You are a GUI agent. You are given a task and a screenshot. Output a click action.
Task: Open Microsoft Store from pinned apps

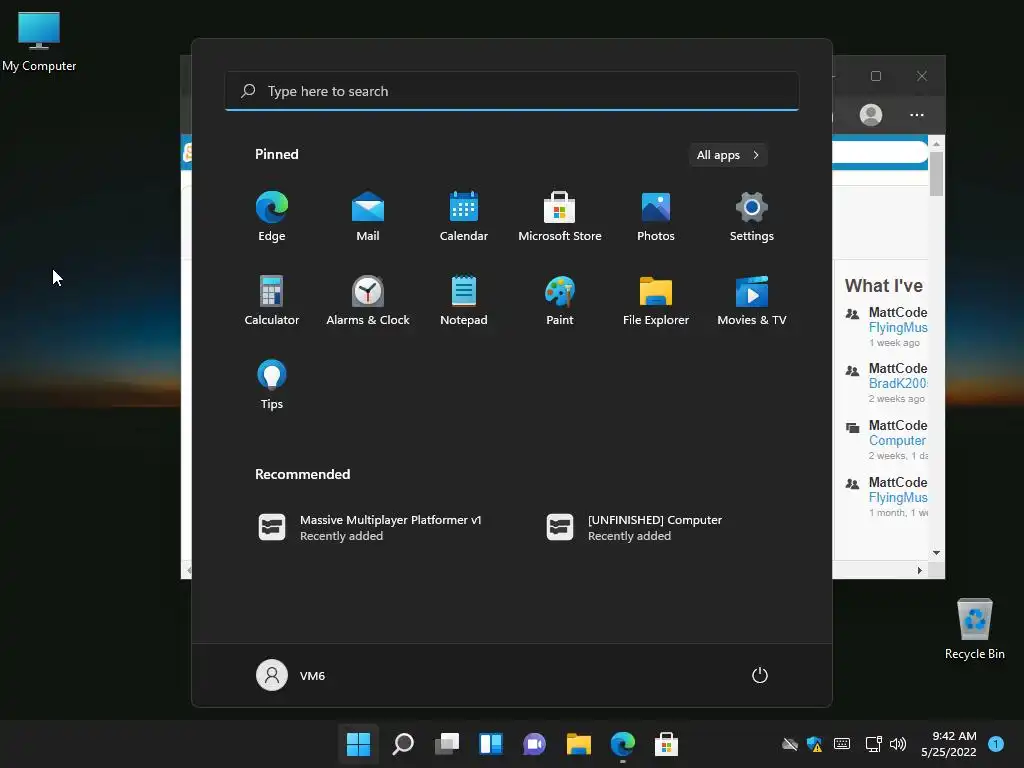click(560, 217)
